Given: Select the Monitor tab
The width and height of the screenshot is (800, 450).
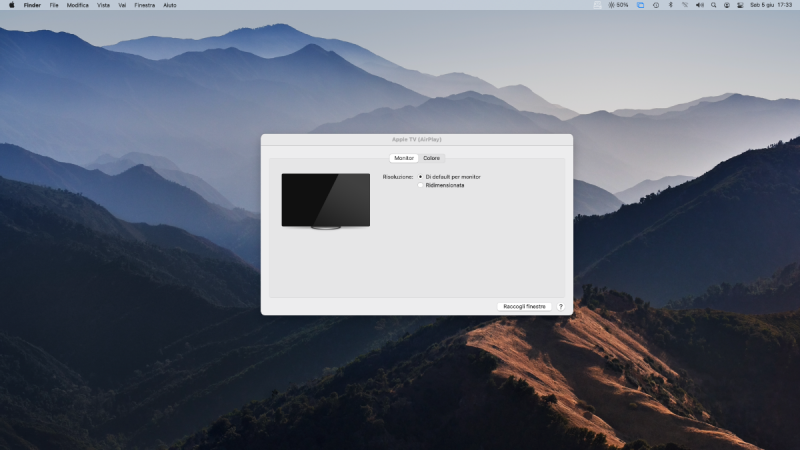Looking at the screenshot, I should [x=404, y=158].
